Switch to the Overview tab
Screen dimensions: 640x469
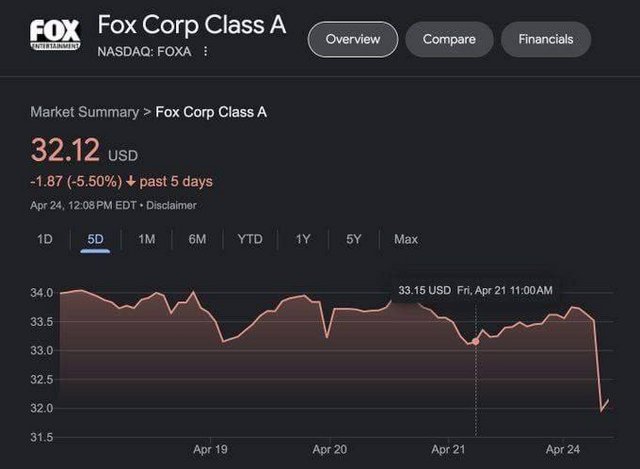click(353, 39)
